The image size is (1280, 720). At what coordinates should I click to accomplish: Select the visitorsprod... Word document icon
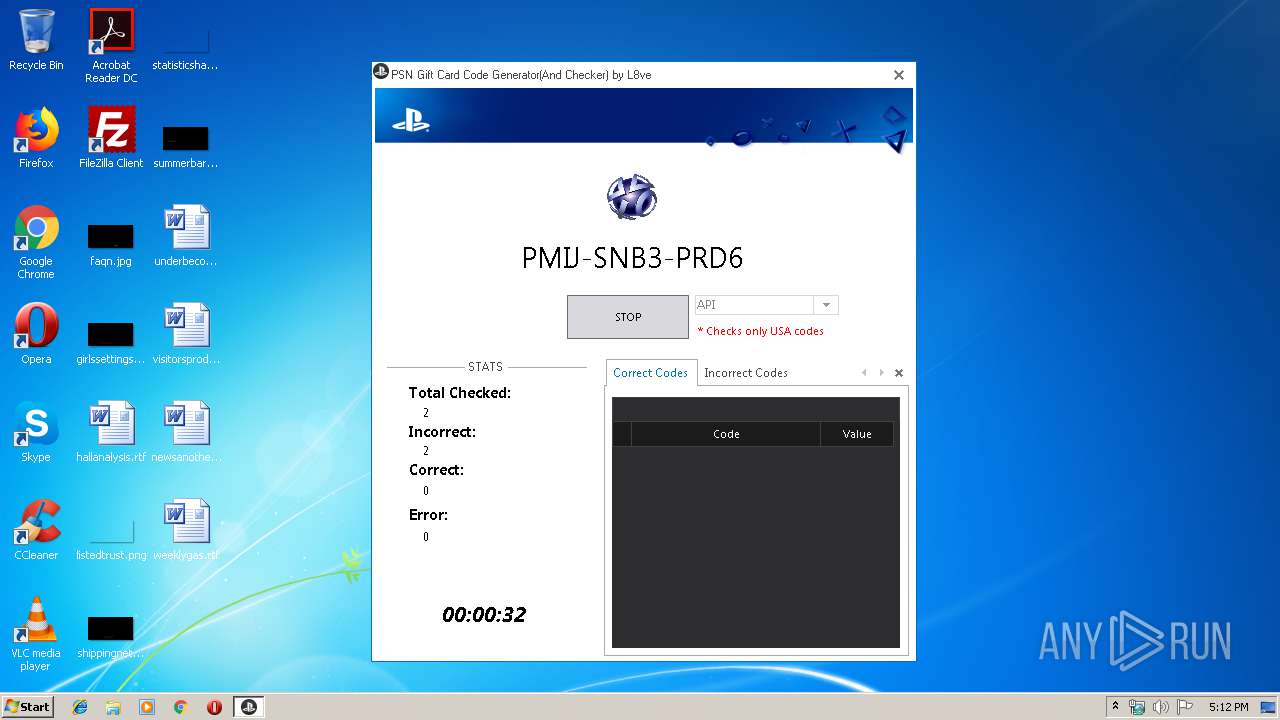[x=186, y=334]
